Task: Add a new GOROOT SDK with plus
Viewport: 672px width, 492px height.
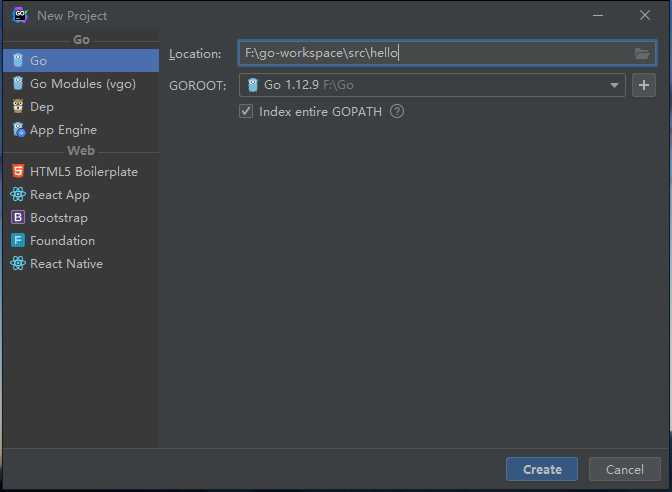Action: click(644, 85)
